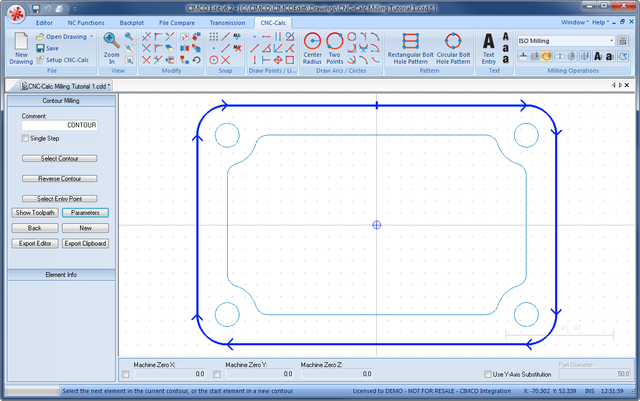Click the calculator icon next to ISO Milling
Screen dimensions: 640x401
[x=622, y=41]
